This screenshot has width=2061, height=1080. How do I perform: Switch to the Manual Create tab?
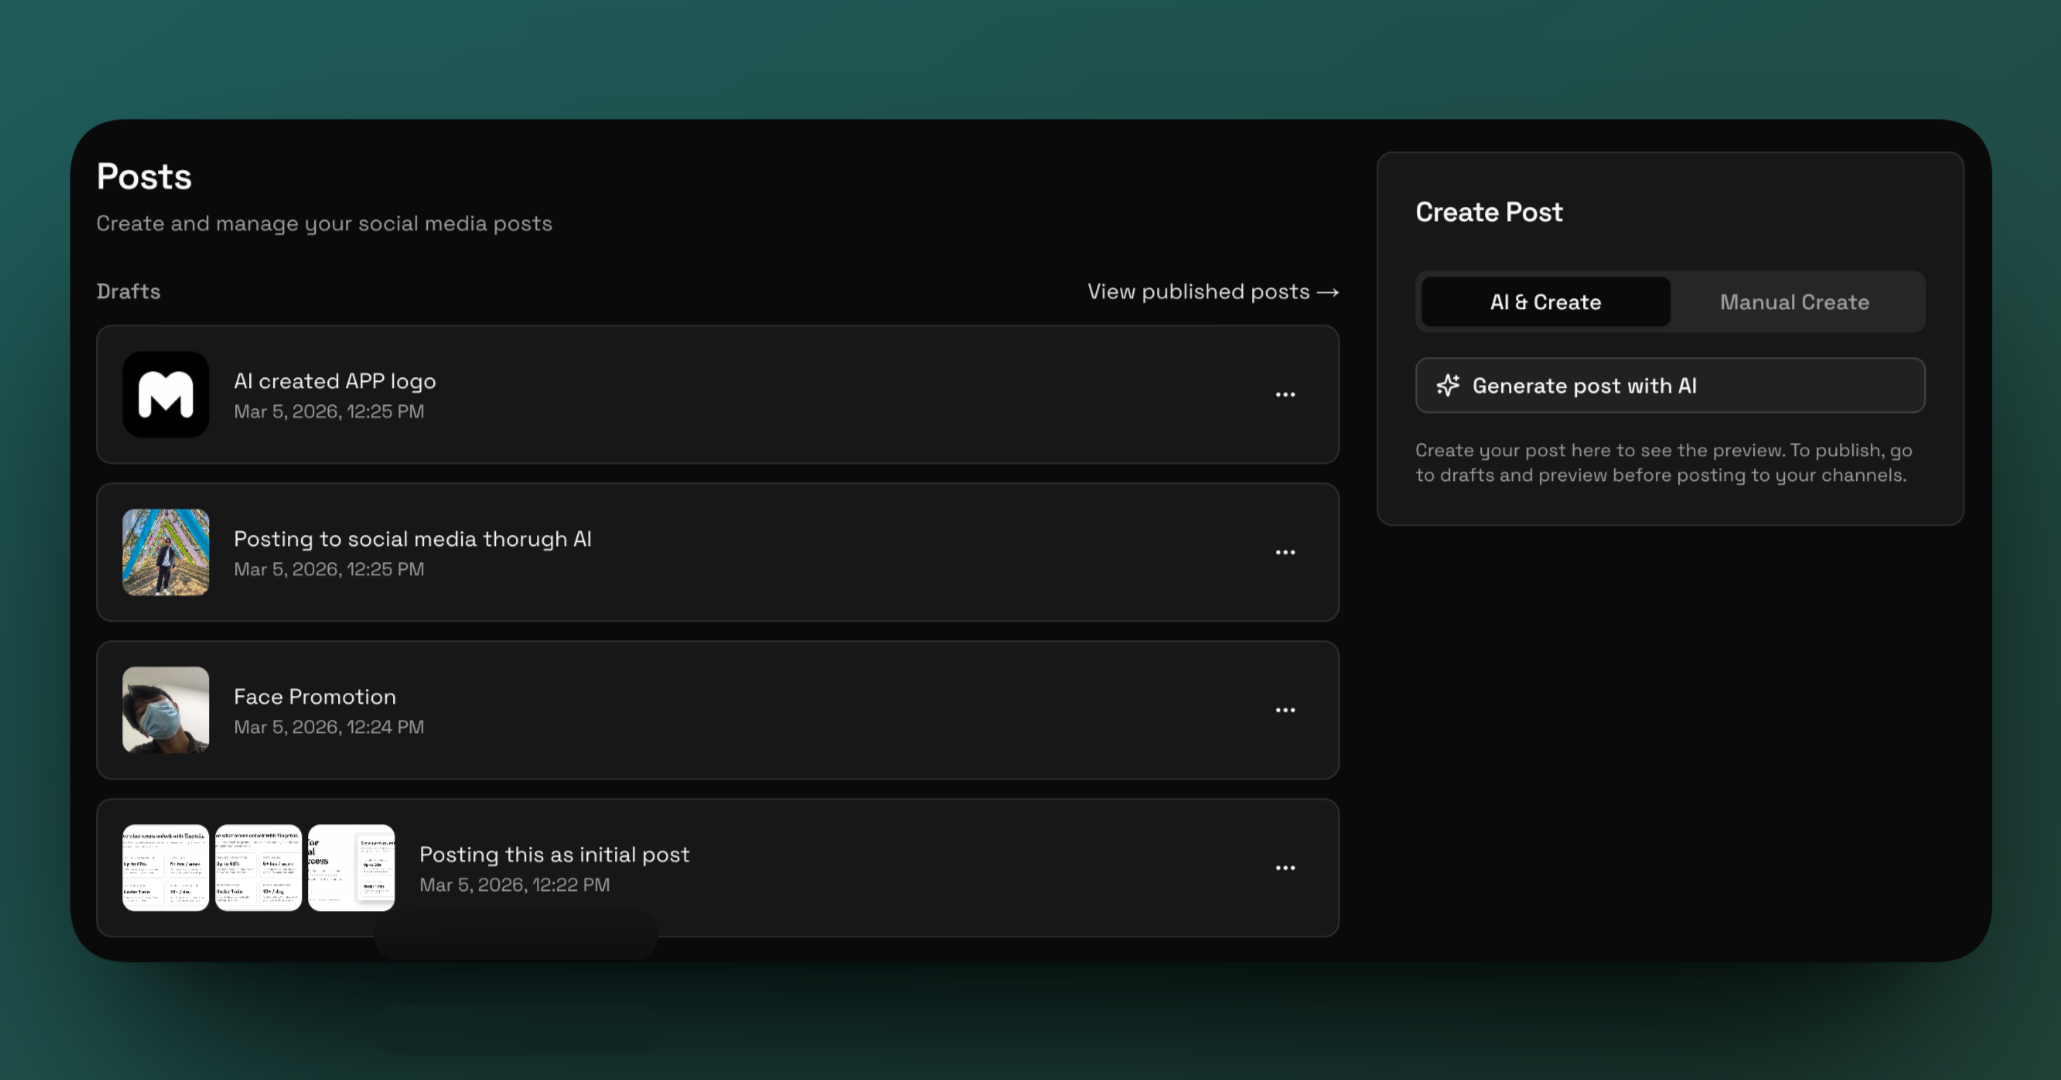tap(1794, 302)
